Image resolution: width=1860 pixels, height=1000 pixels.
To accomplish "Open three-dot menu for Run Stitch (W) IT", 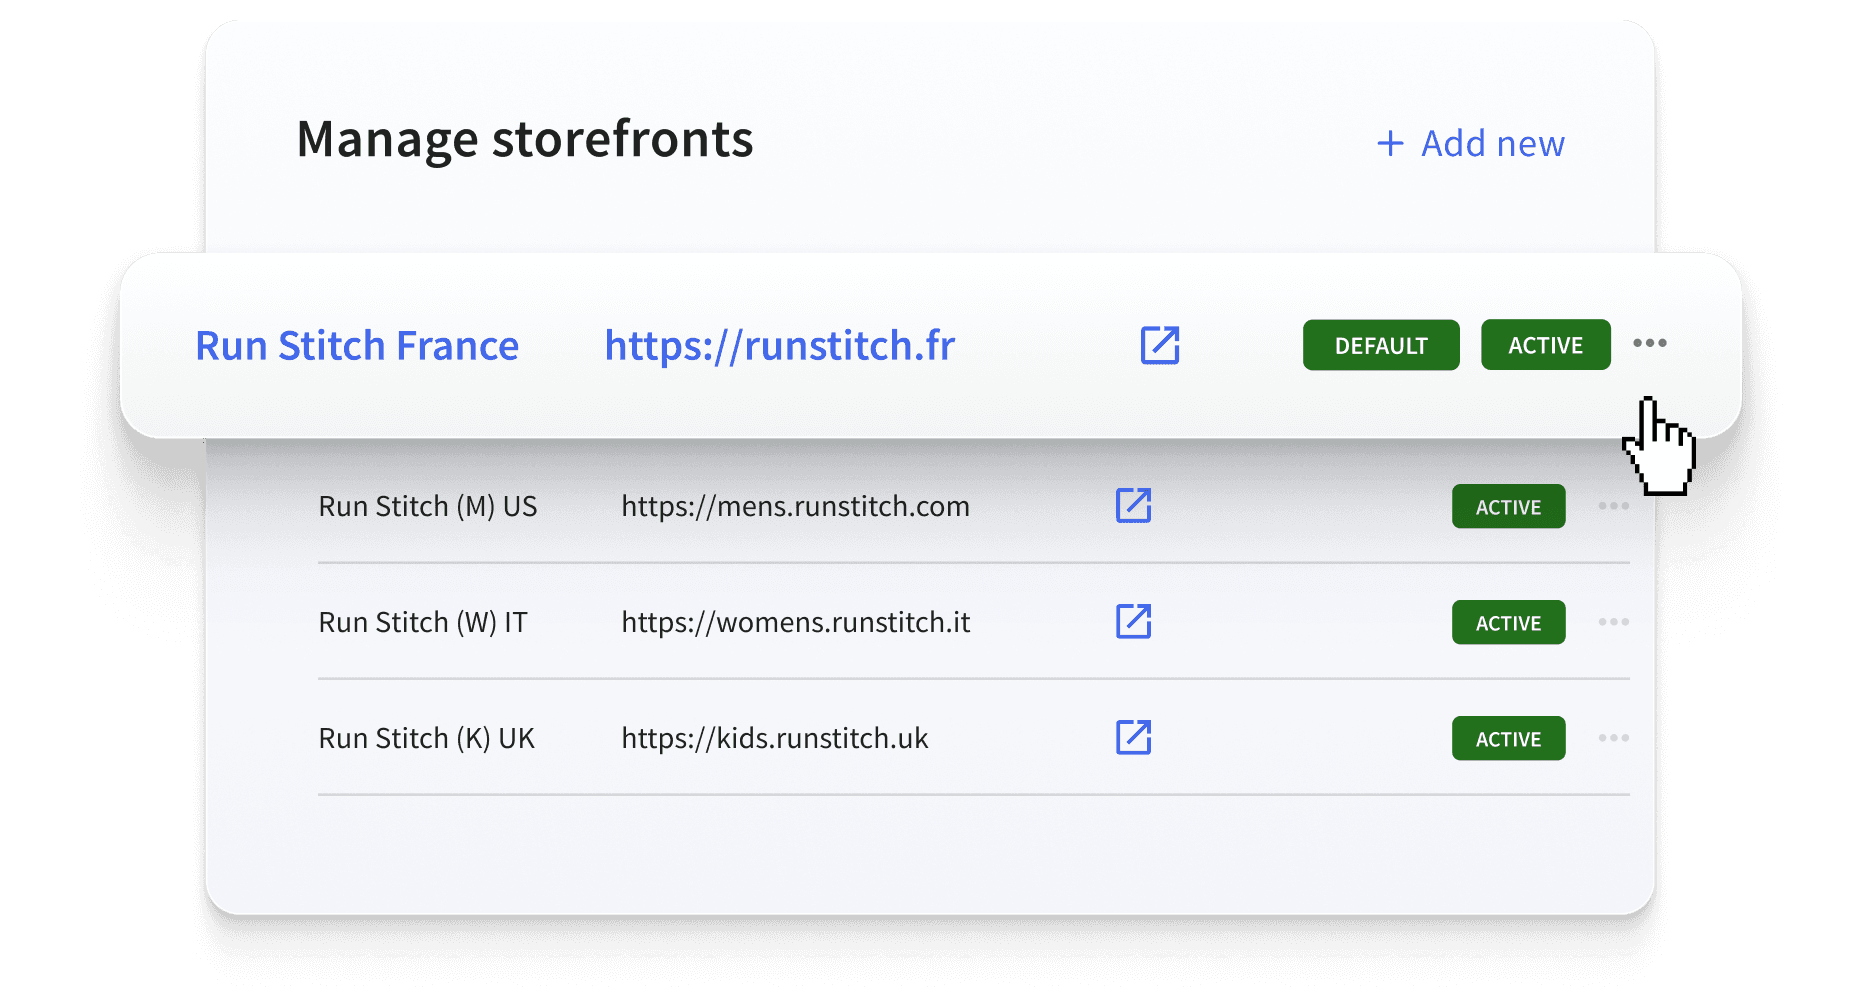I will point(1613,622).
